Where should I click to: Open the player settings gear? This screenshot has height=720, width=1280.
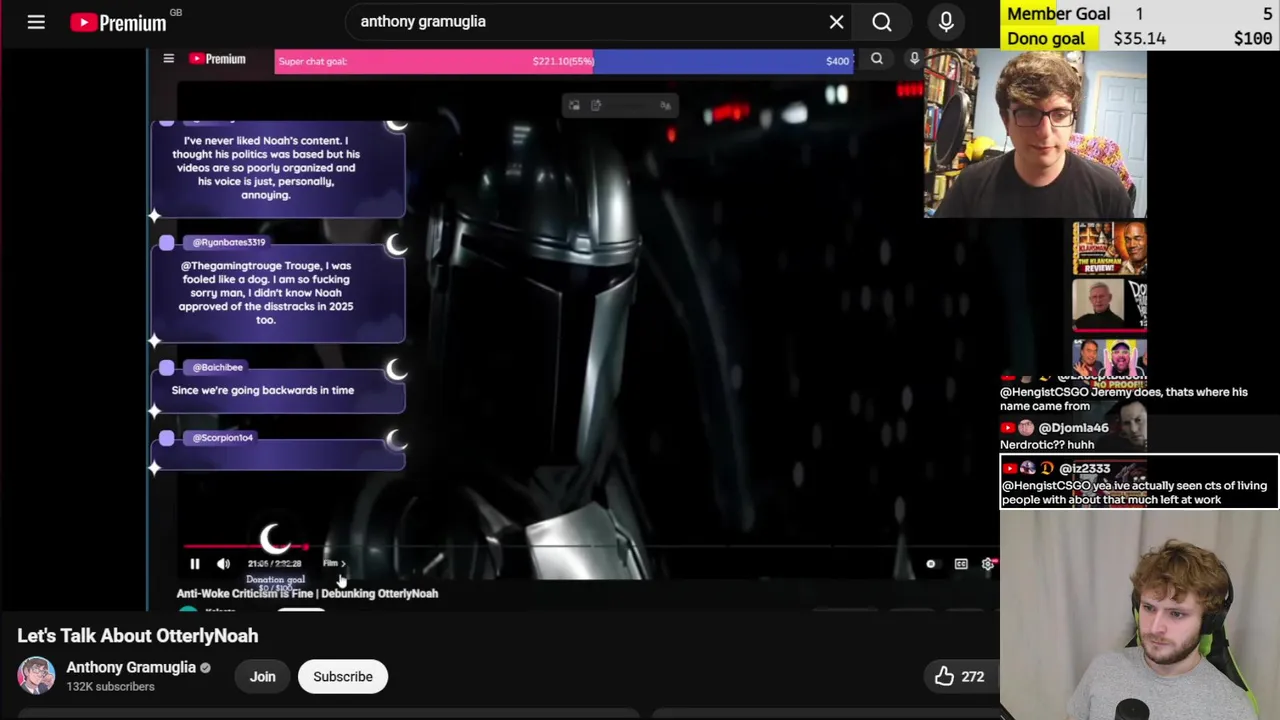(988, 564)
